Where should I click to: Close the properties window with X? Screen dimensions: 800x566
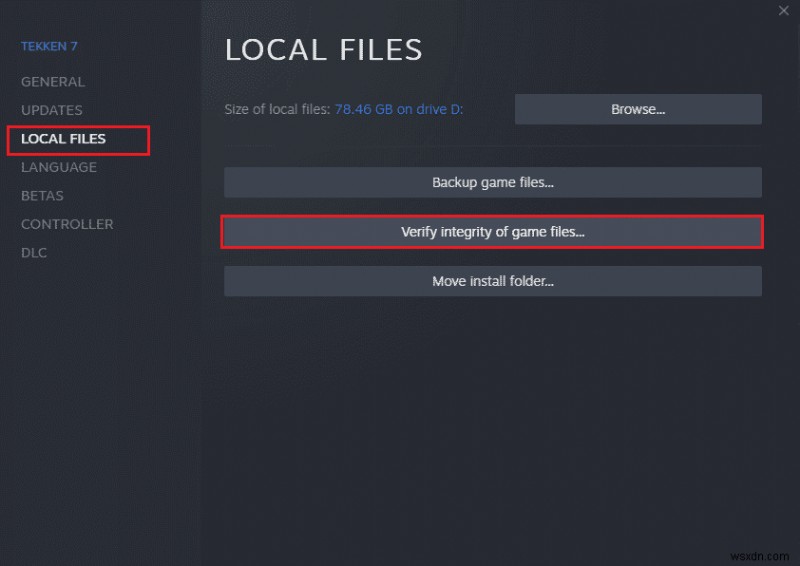pos(784,11)
